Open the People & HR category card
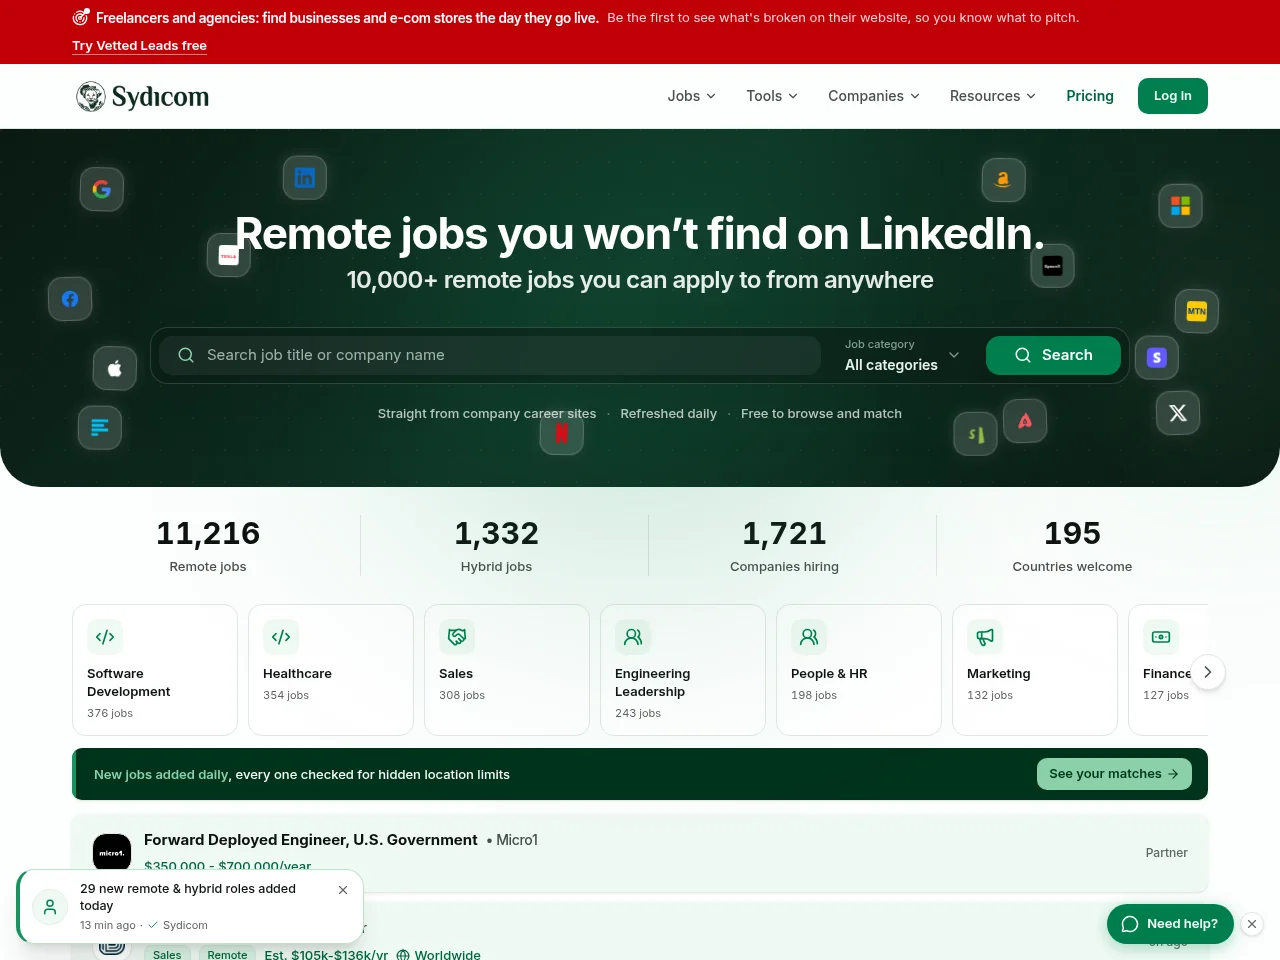 click(859, 670)
